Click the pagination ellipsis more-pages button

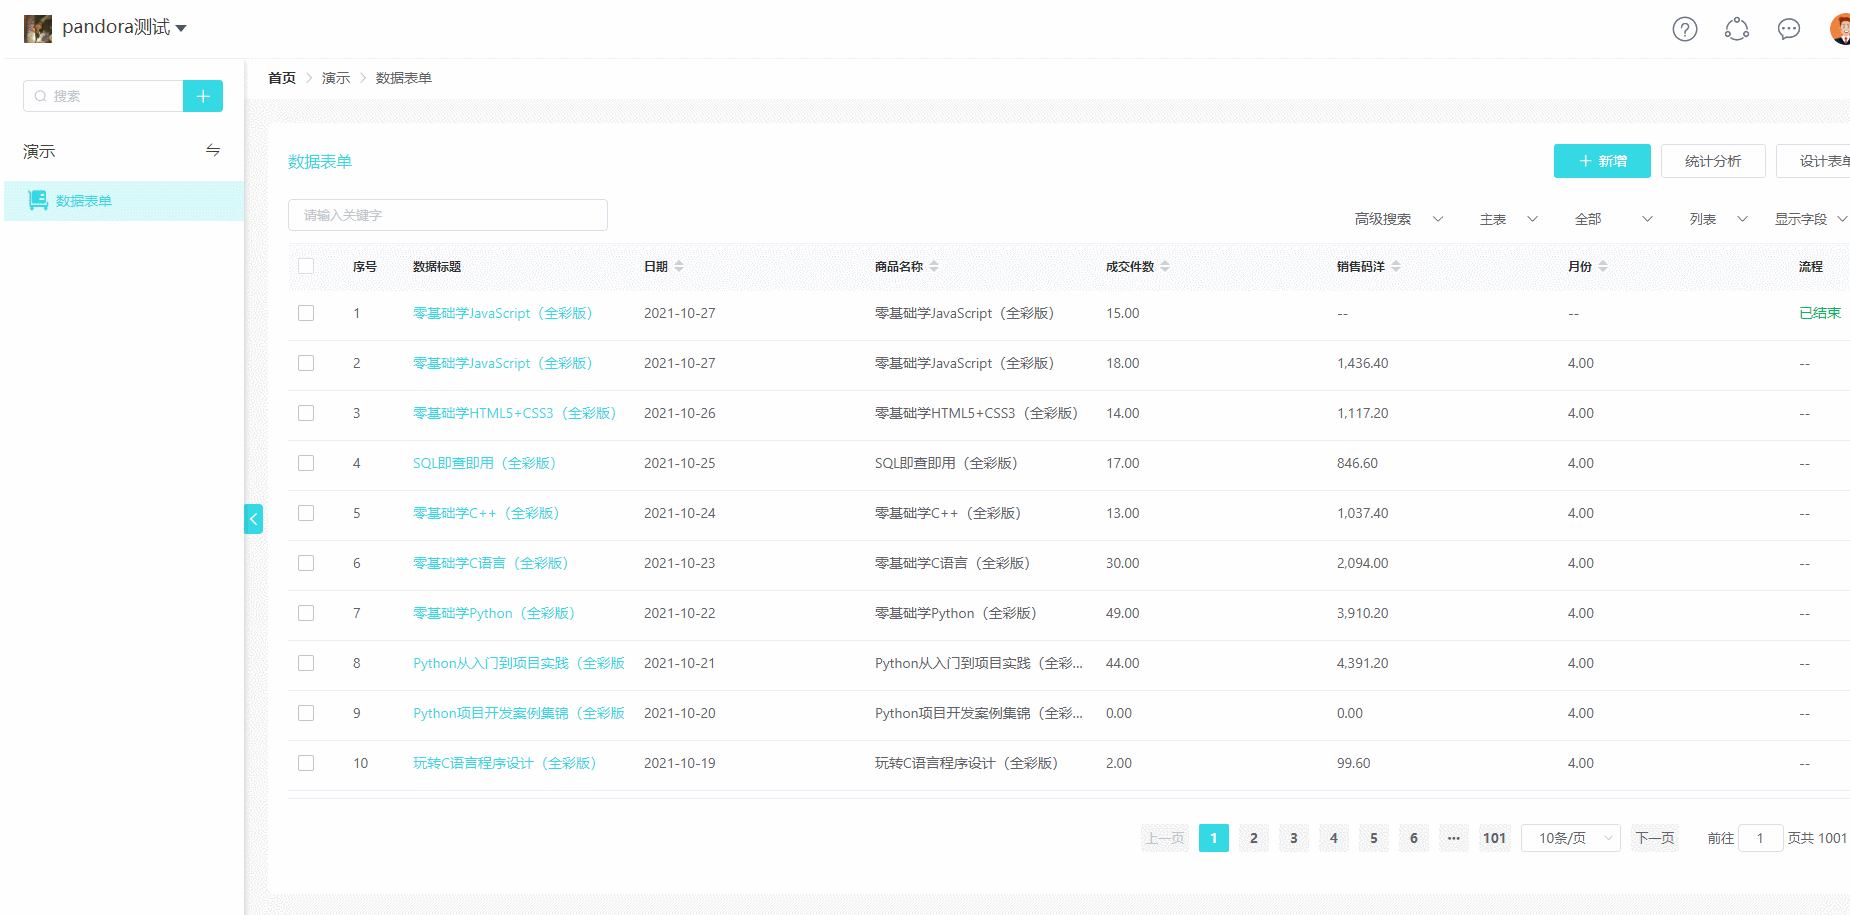(1454, 838)
